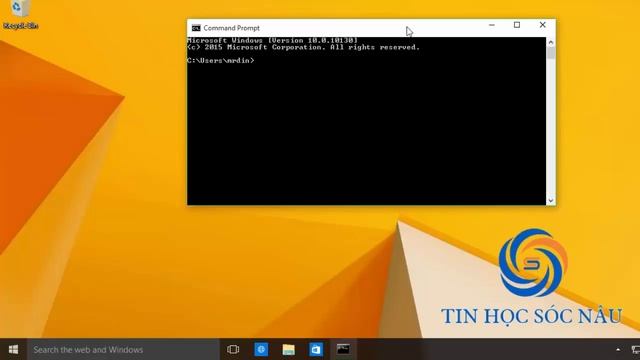
Task: Maximize the Command Prompt window
Action: click(517, 25)
